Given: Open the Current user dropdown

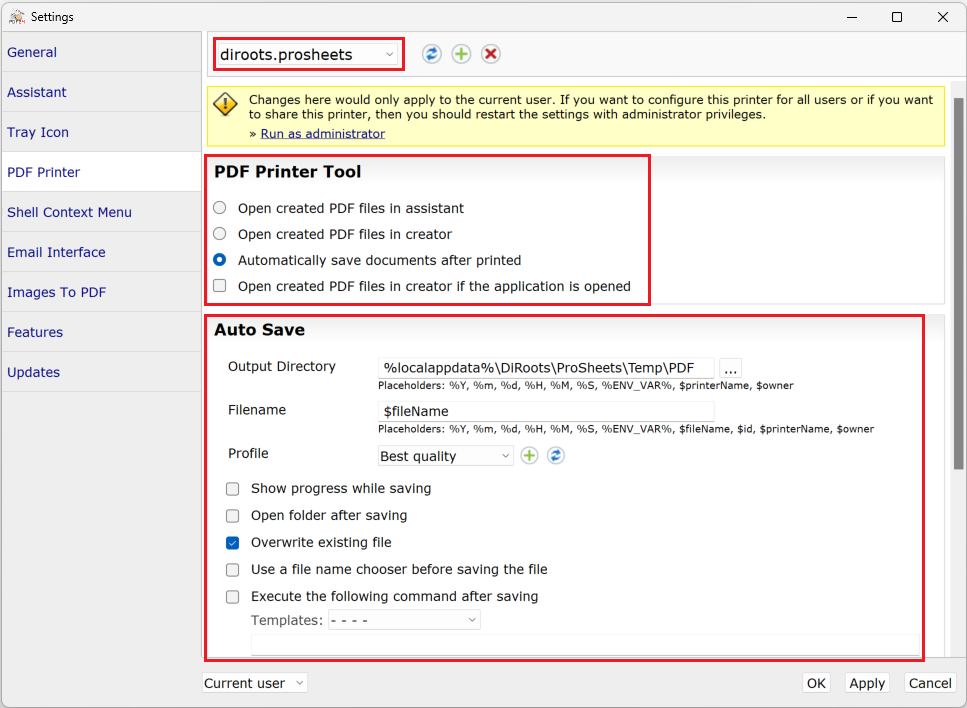Looking at the screenshot, I should click(x=255, y=683).
